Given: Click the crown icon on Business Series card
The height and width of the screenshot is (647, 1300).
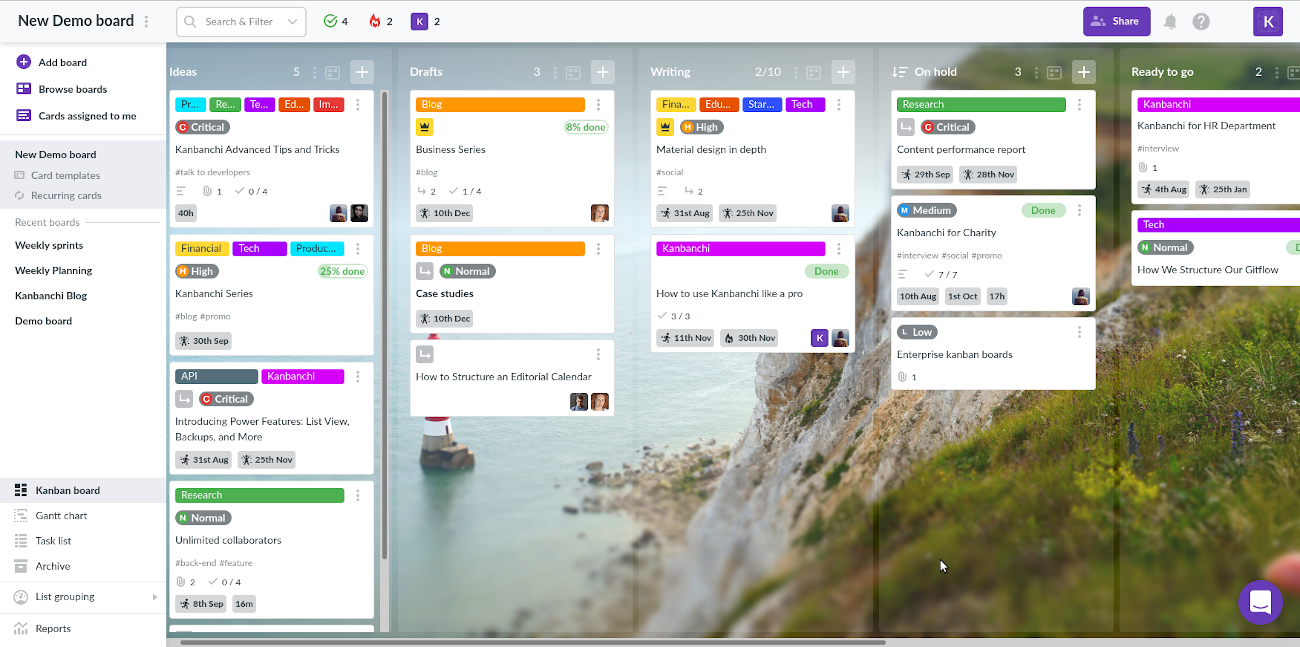Looking at the screenshot, I should tap(425, 127).
